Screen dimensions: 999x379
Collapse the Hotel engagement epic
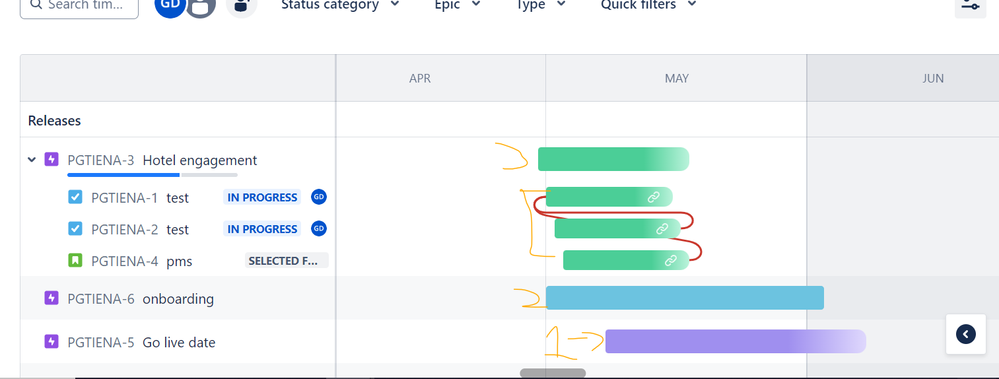[x=32, y=159]
